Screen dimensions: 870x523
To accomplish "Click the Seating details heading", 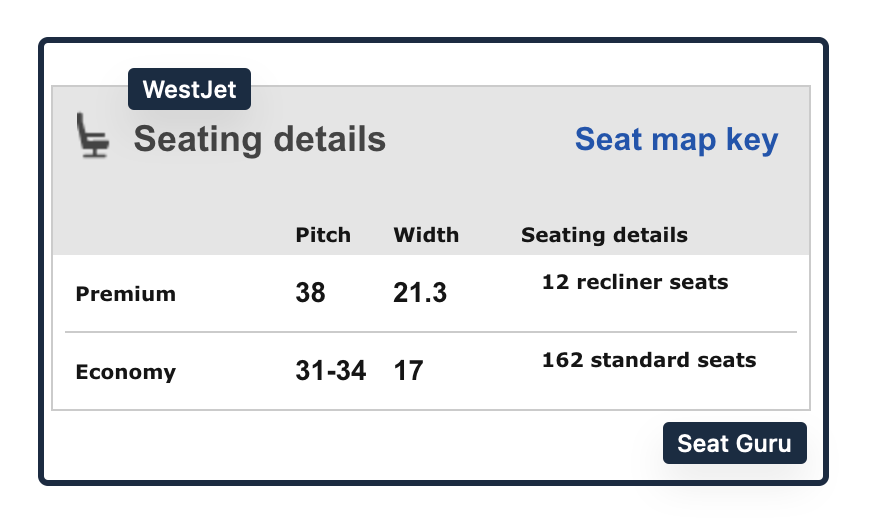I will [259, 139].
